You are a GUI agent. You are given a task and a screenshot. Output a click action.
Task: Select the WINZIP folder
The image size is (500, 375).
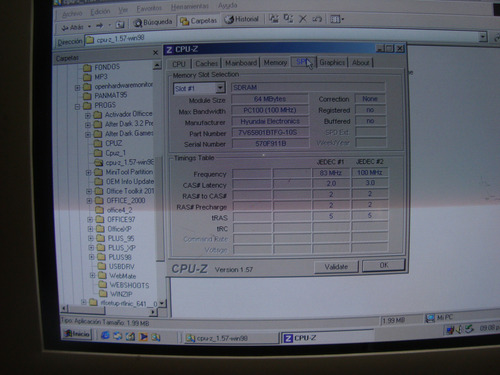121,294
